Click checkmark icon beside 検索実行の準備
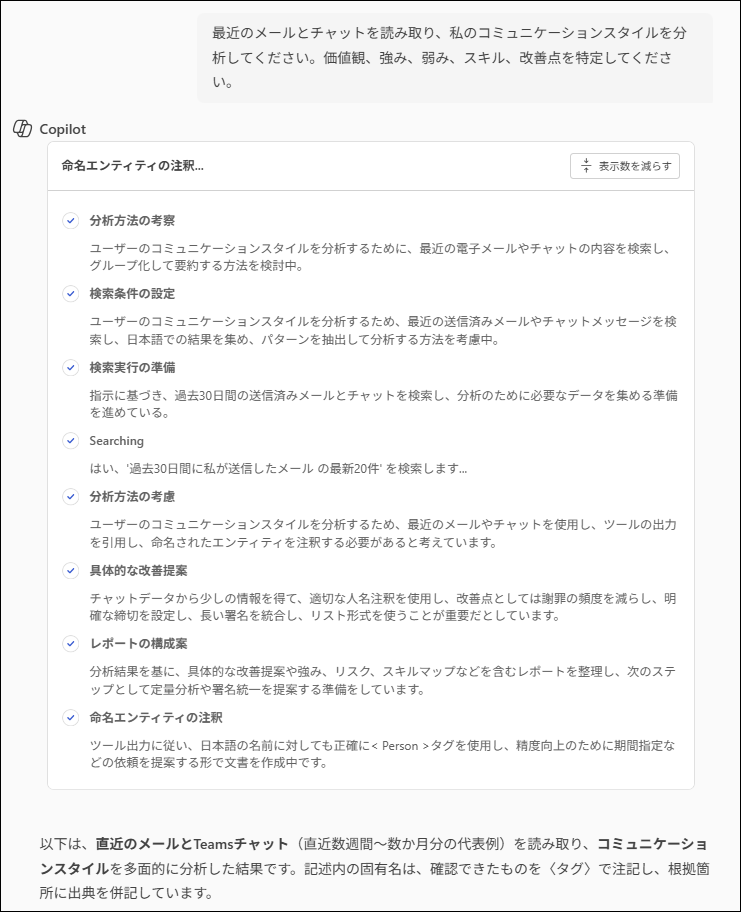 tap(70, 368)
